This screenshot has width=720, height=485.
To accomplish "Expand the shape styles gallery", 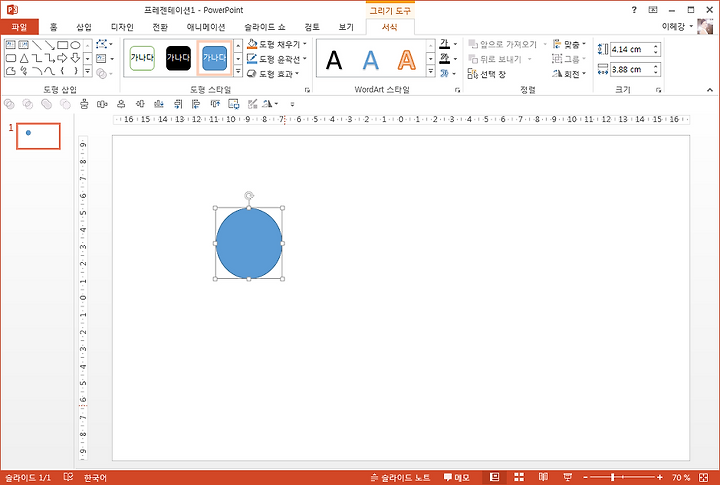I will coord(238,71).
